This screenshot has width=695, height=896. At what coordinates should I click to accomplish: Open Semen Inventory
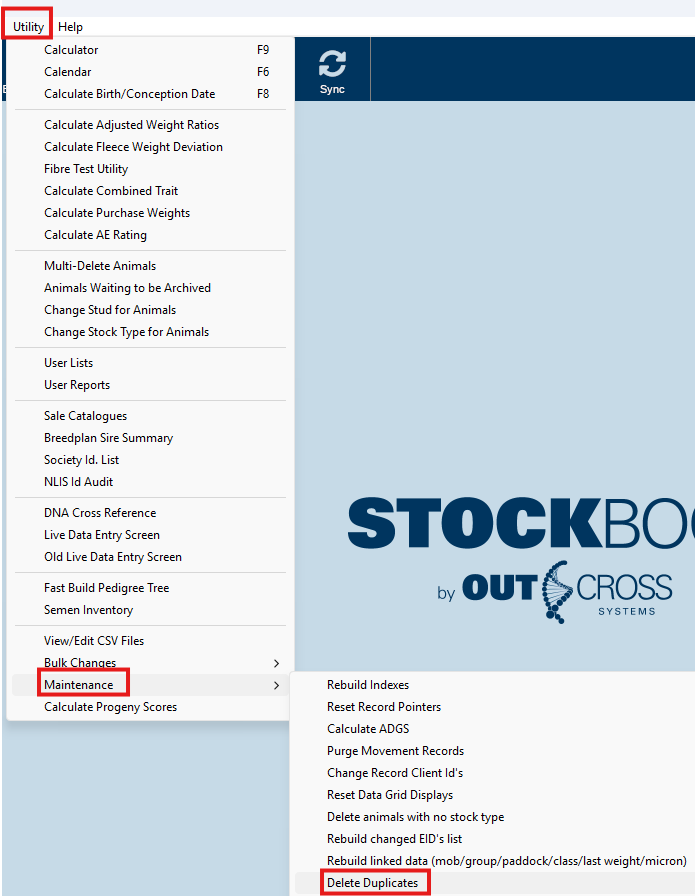[x=88, y=610]
